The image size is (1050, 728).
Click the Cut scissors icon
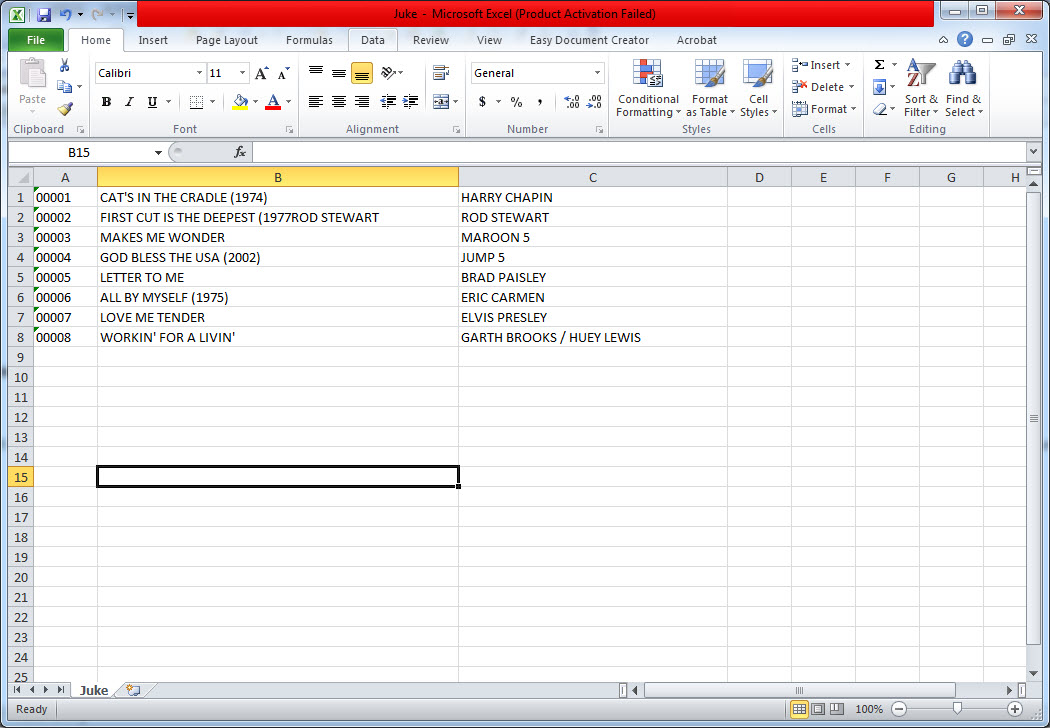click(x=65, y=66)
